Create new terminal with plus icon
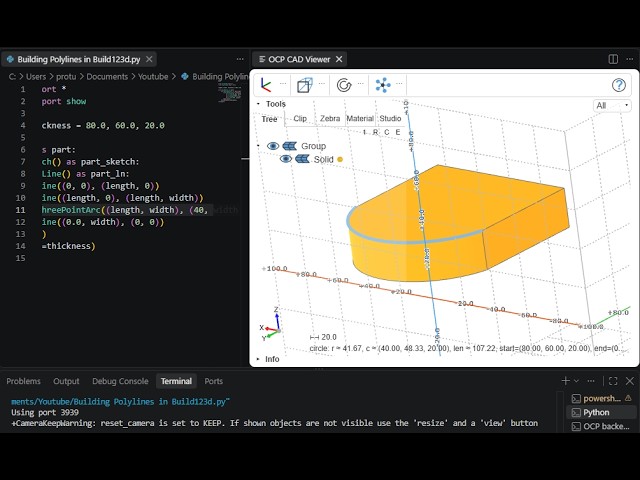Screen dimensions: 640x480 point(565,381)
